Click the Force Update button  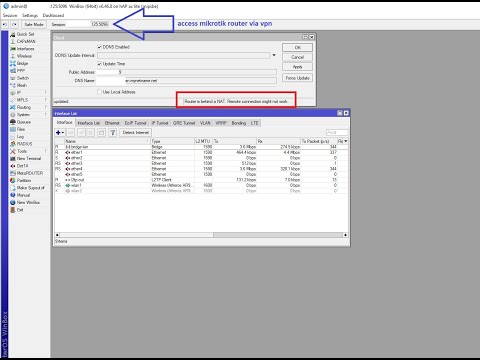pos(298,78)
